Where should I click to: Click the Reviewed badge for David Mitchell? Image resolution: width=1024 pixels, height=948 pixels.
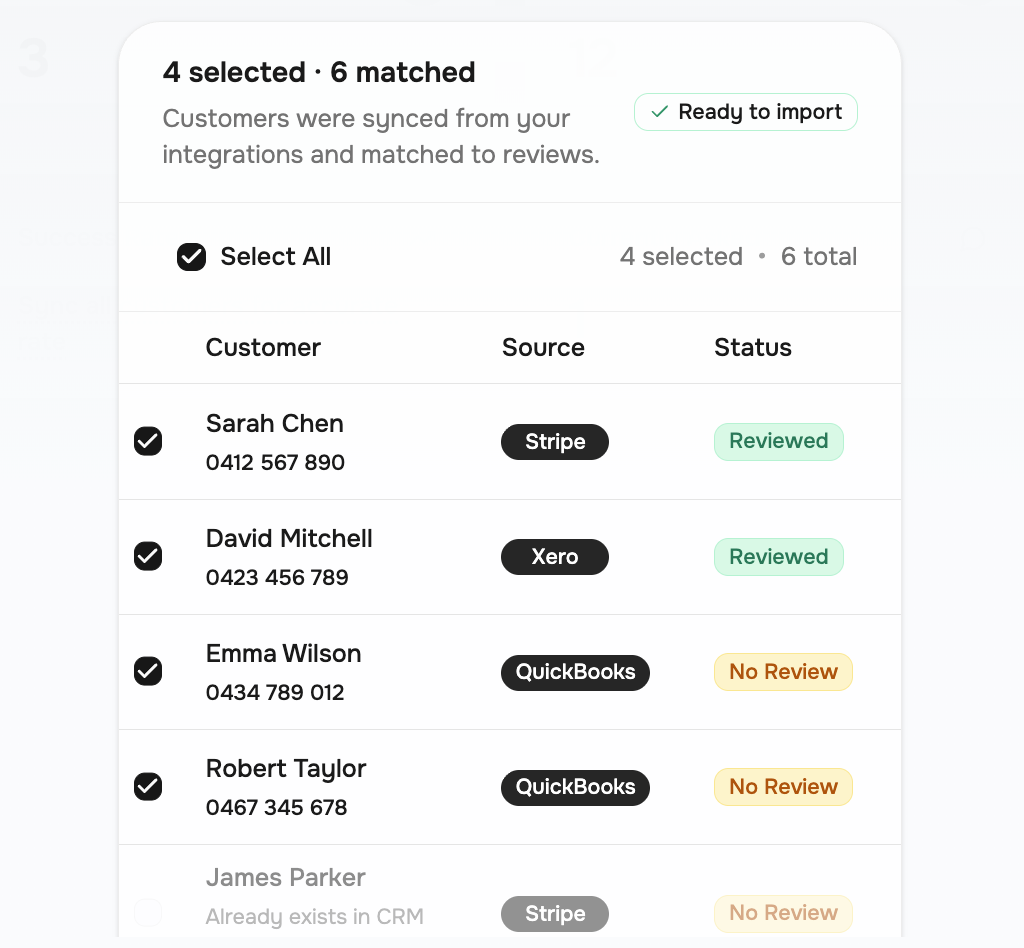pos(778,556)
